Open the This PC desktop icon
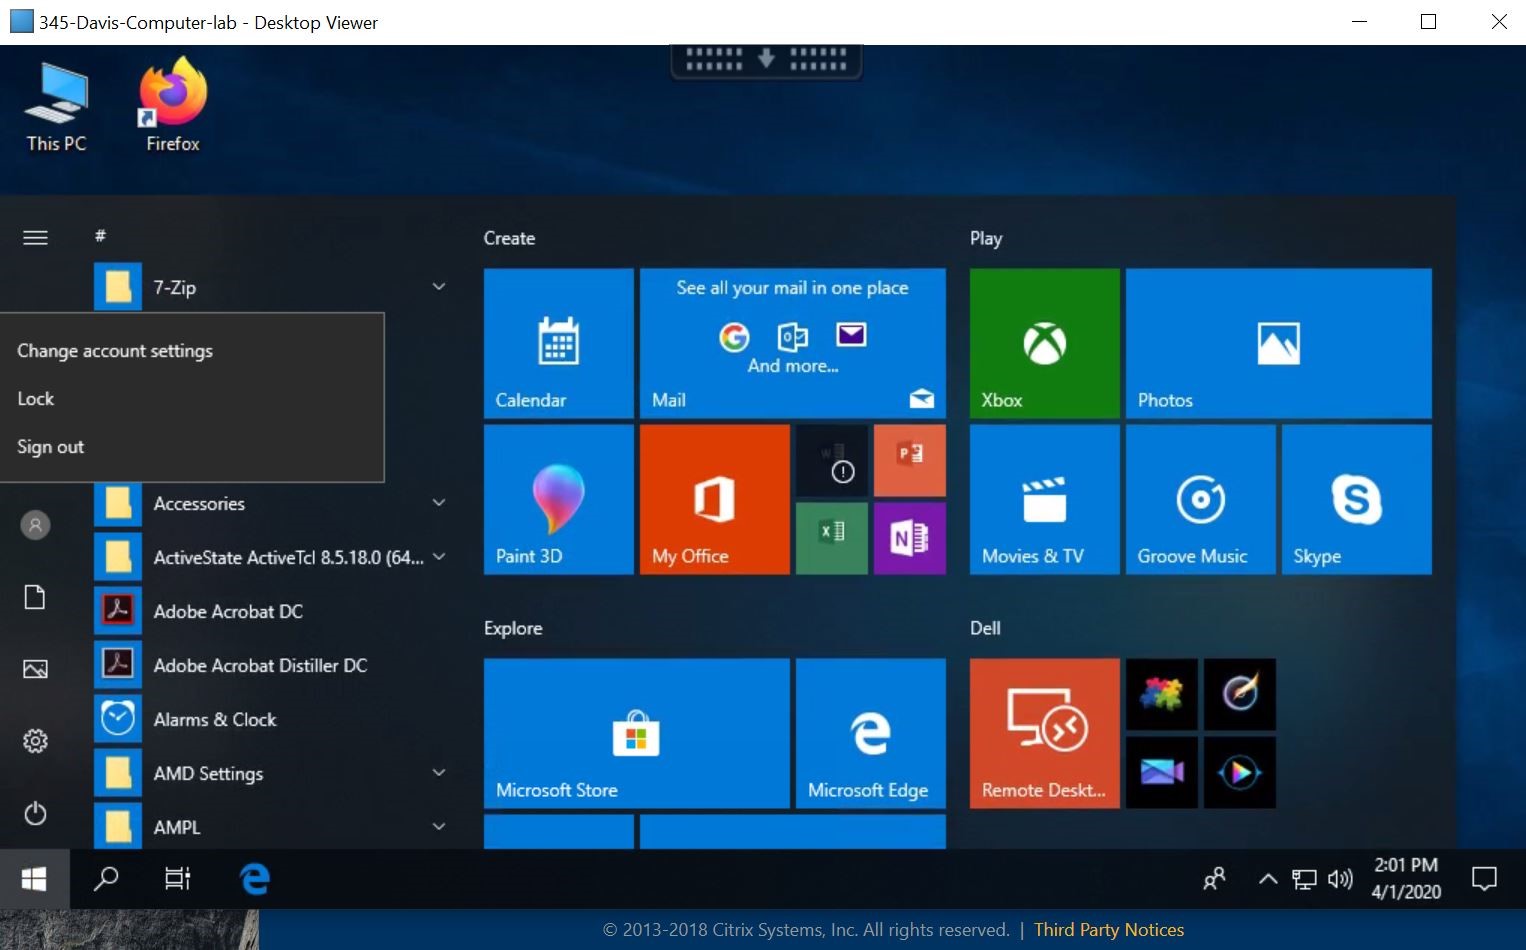 tap(56, 107)
